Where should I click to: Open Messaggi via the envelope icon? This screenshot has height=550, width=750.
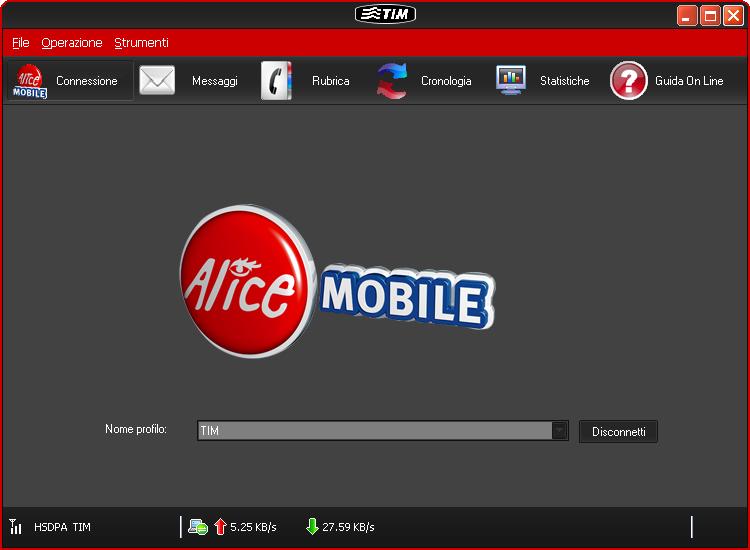pos(157,81)
